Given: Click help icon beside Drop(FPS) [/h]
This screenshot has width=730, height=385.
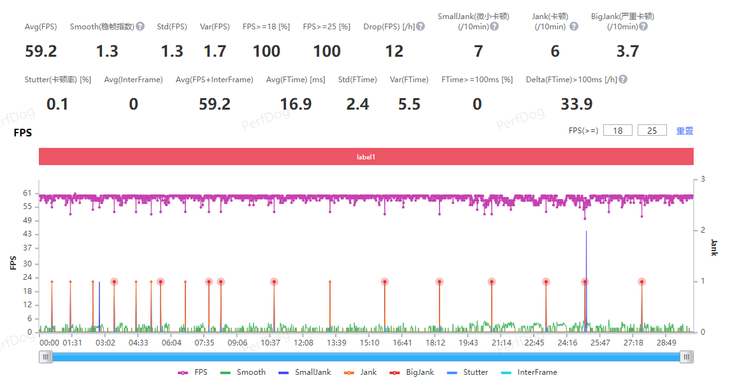Looking at the screenshot, I should point(420,27).
